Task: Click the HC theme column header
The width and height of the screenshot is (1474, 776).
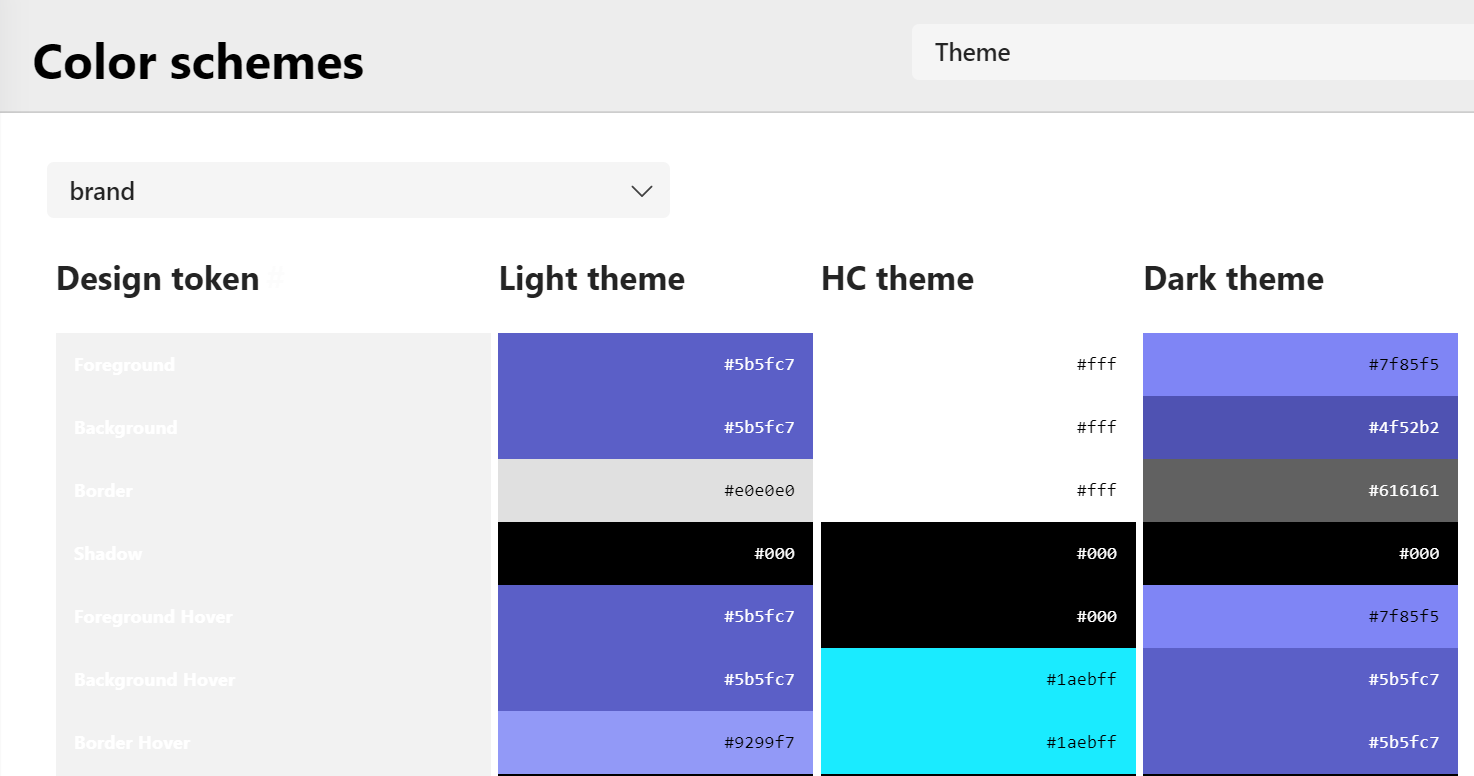Action: tap(897, 278)
